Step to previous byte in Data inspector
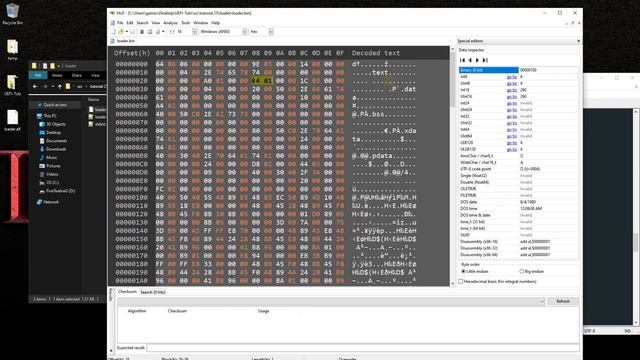The height and width of the screenshot is (360, 640). tap(470, 60)
